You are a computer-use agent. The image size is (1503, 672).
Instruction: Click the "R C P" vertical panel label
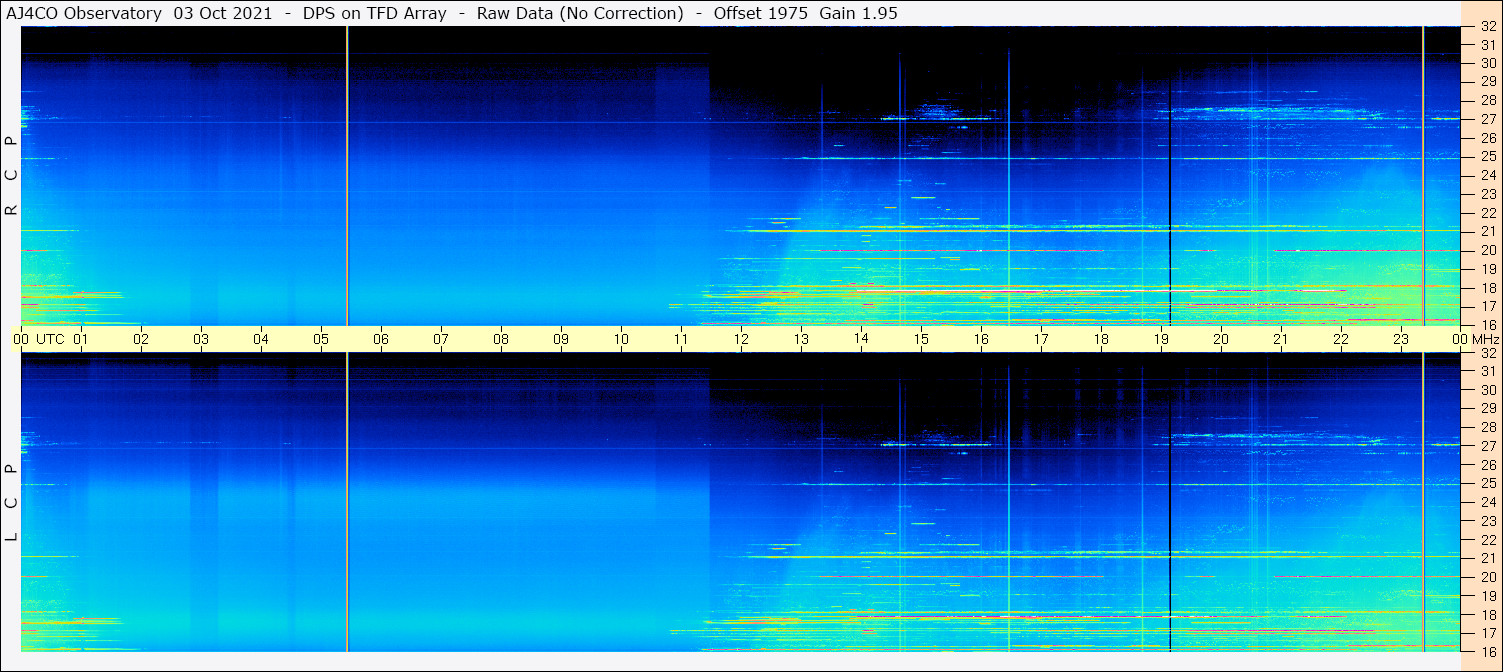12,175
